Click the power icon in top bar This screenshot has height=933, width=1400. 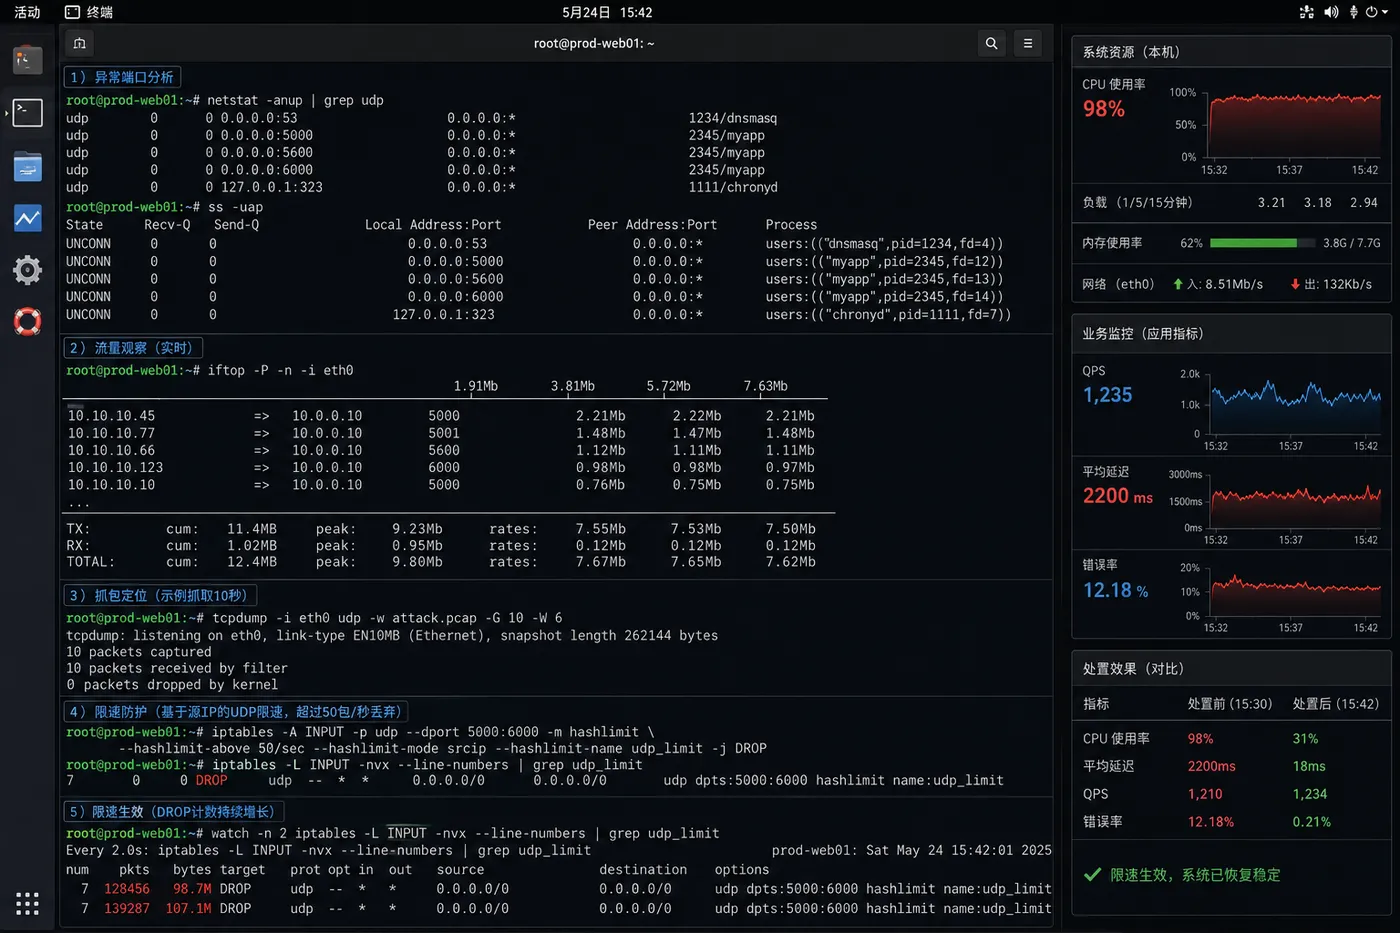point(1371,12)
